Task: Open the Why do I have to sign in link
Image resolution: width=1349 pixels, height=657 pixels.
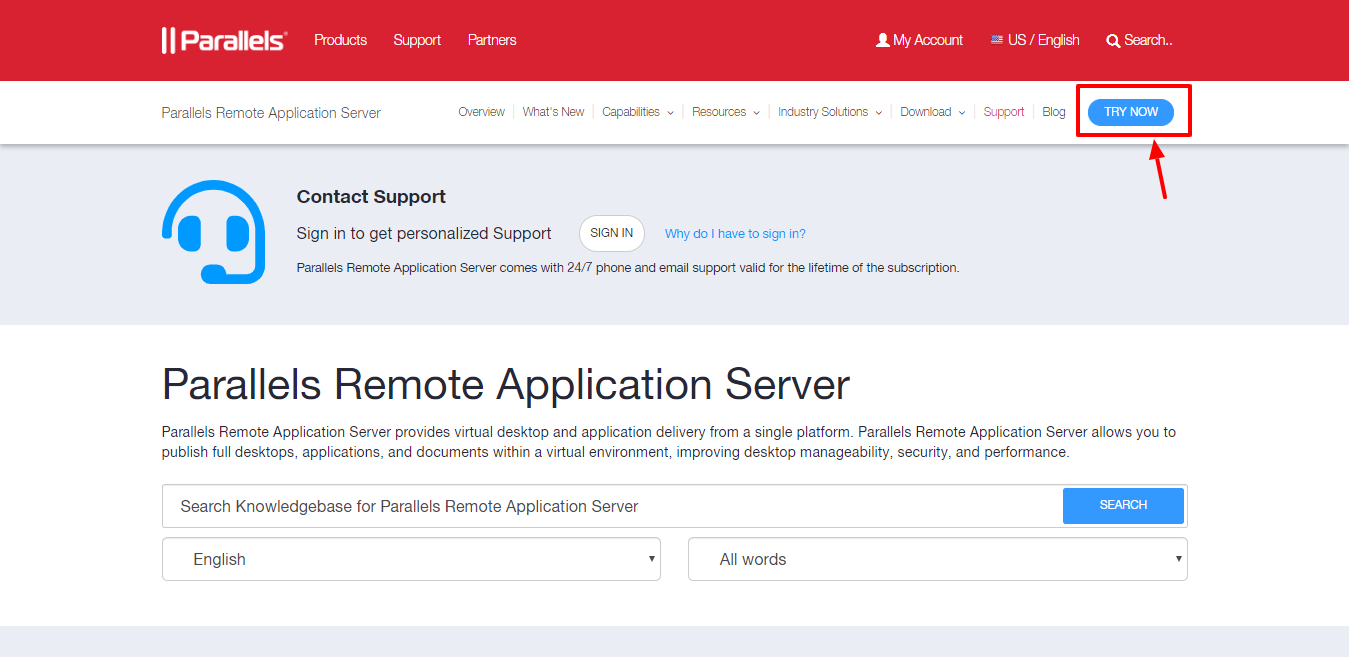Action: (x=734, y=233)
